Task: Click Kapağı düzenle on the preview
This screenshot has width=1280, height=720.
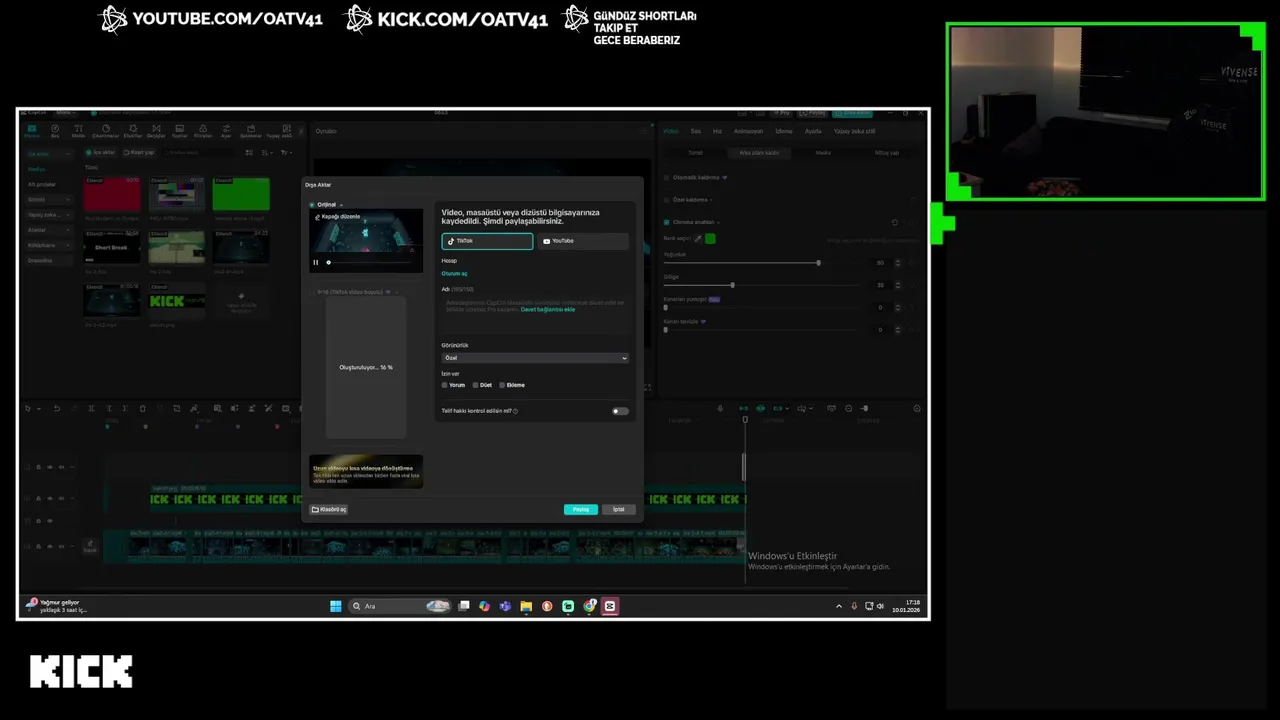Action: 338,217
